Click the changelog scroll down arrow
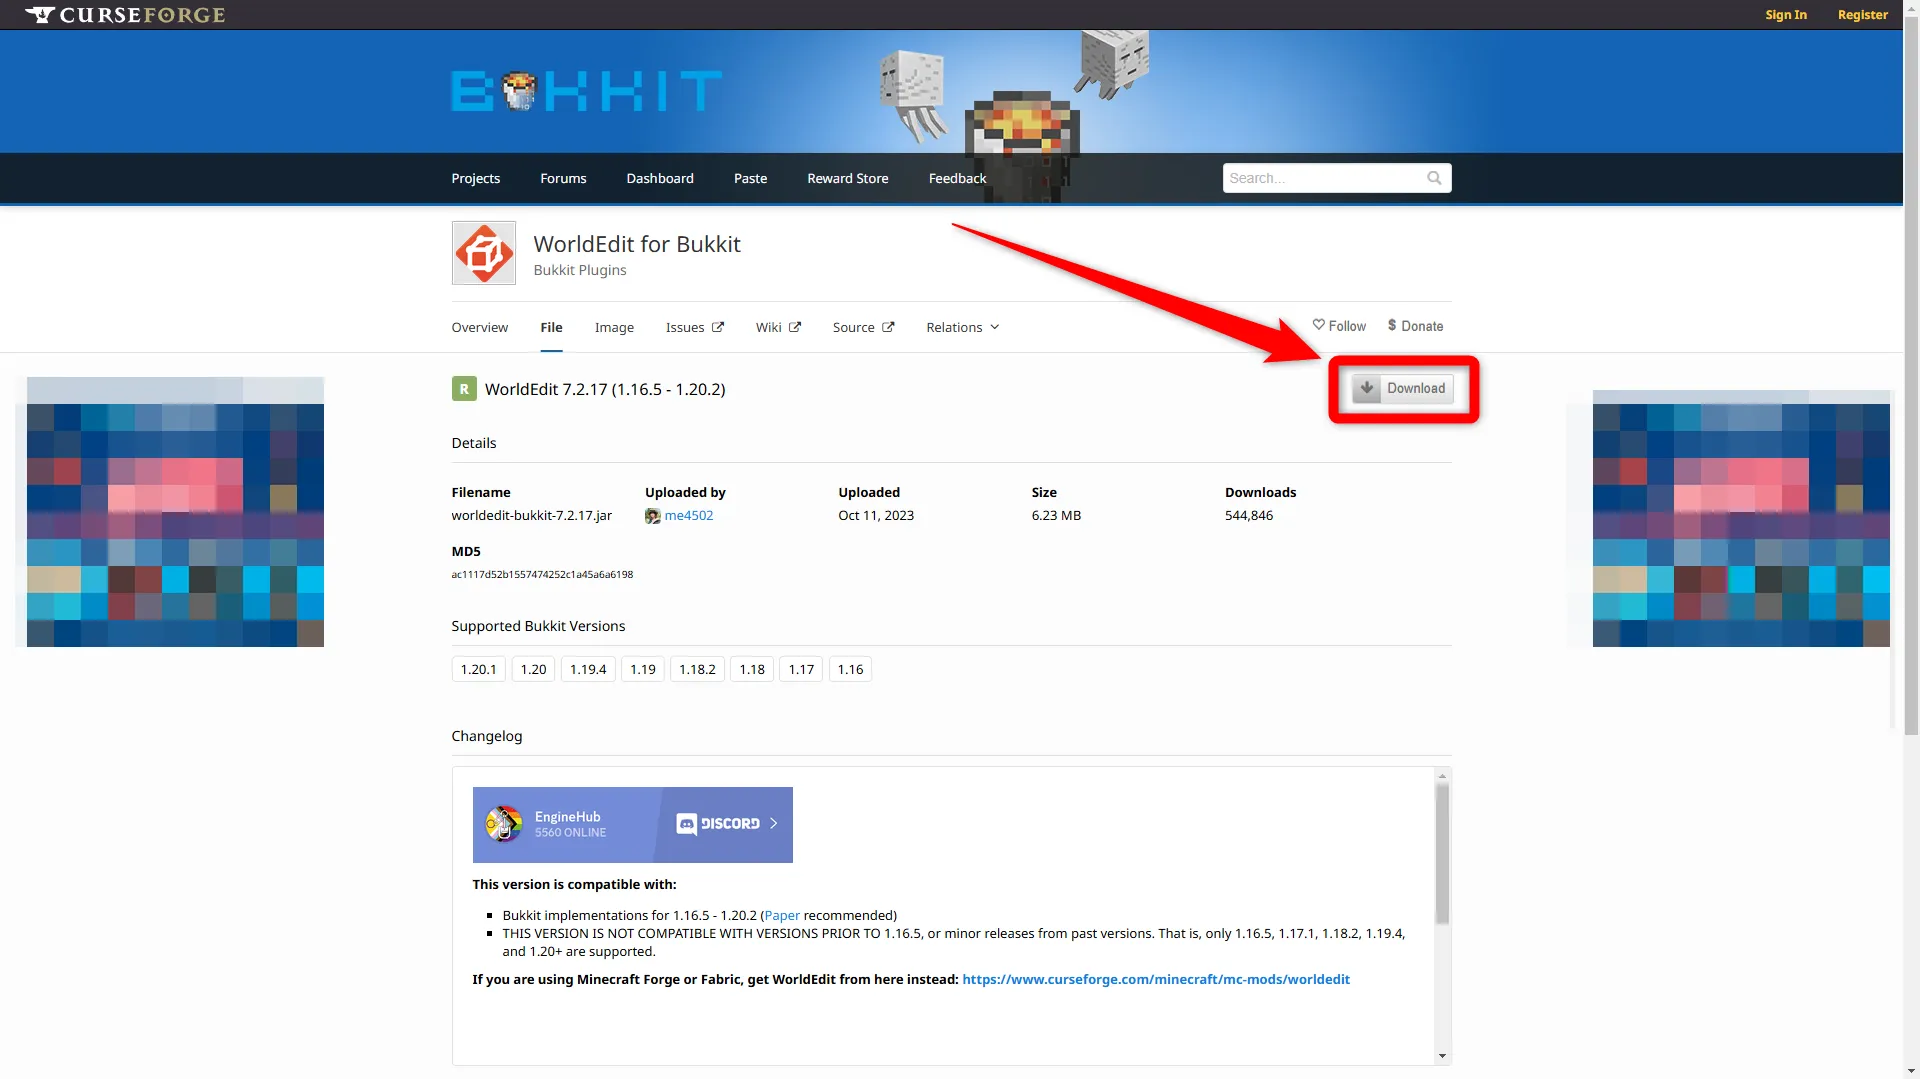The image size is (1920, 1079). click(1442, 1056)
